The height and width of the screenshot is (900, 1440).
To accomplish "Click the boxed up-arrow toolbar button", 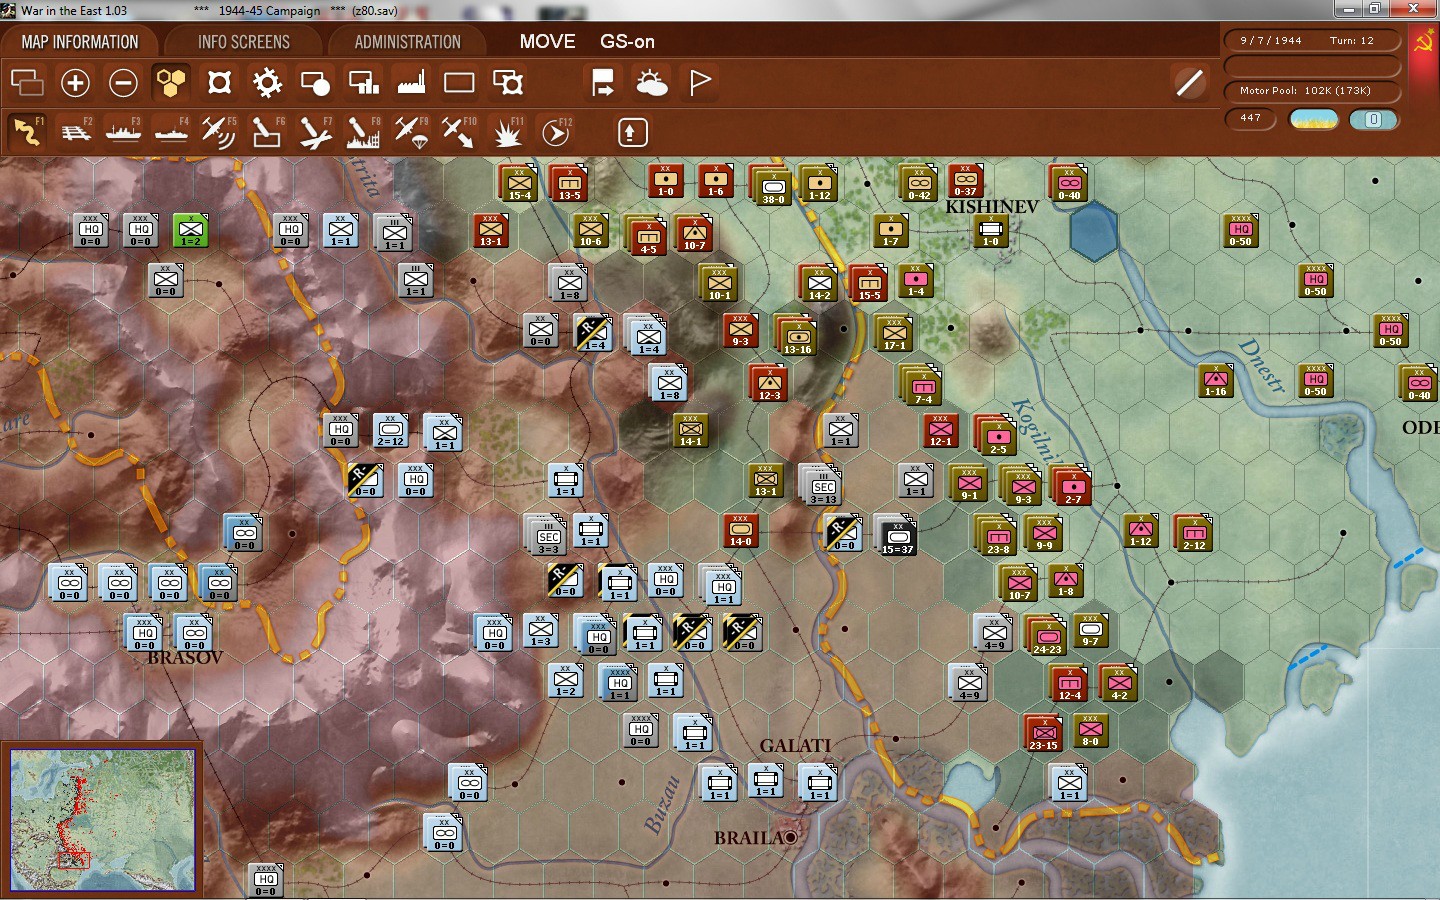I will [x=631, y=132].
